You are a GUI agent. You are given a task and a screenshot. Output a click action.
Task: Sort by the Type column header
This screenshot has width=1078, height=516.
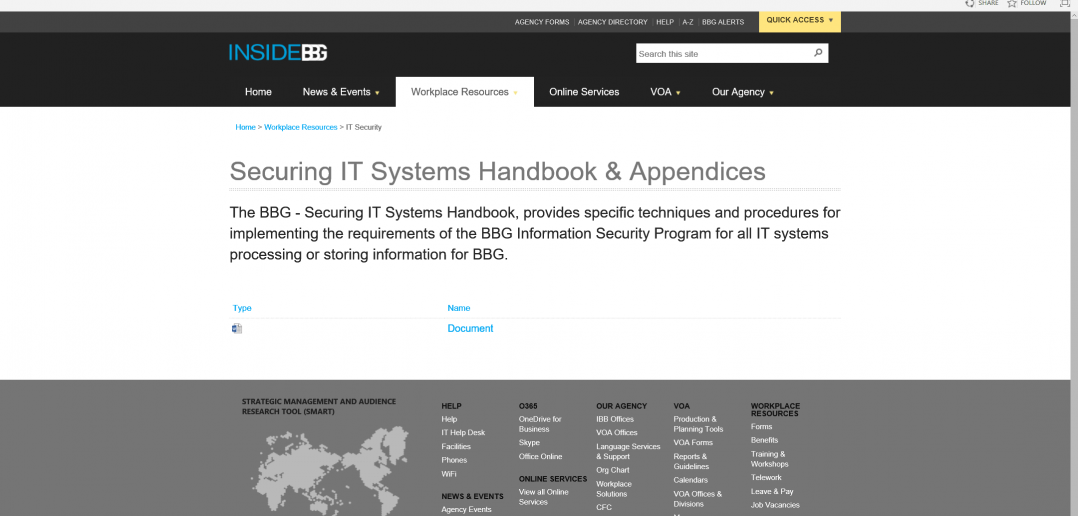pos(242,308)
